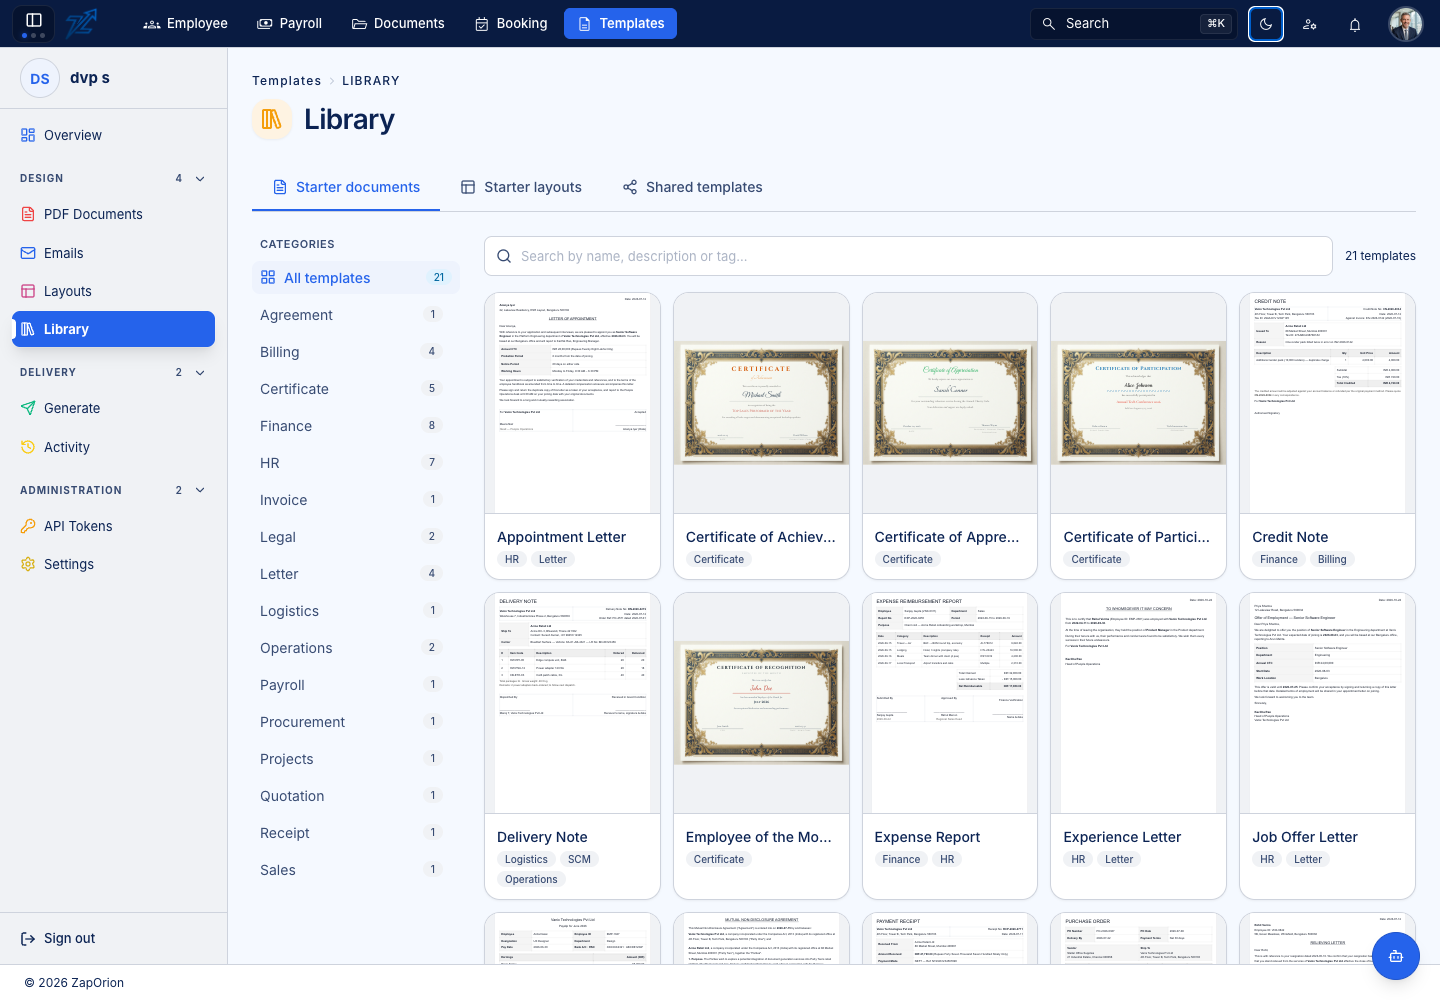Open Employee of the Month template thumbnail
Screen dimensions: 1440x1000
click(x=761, y=703)
